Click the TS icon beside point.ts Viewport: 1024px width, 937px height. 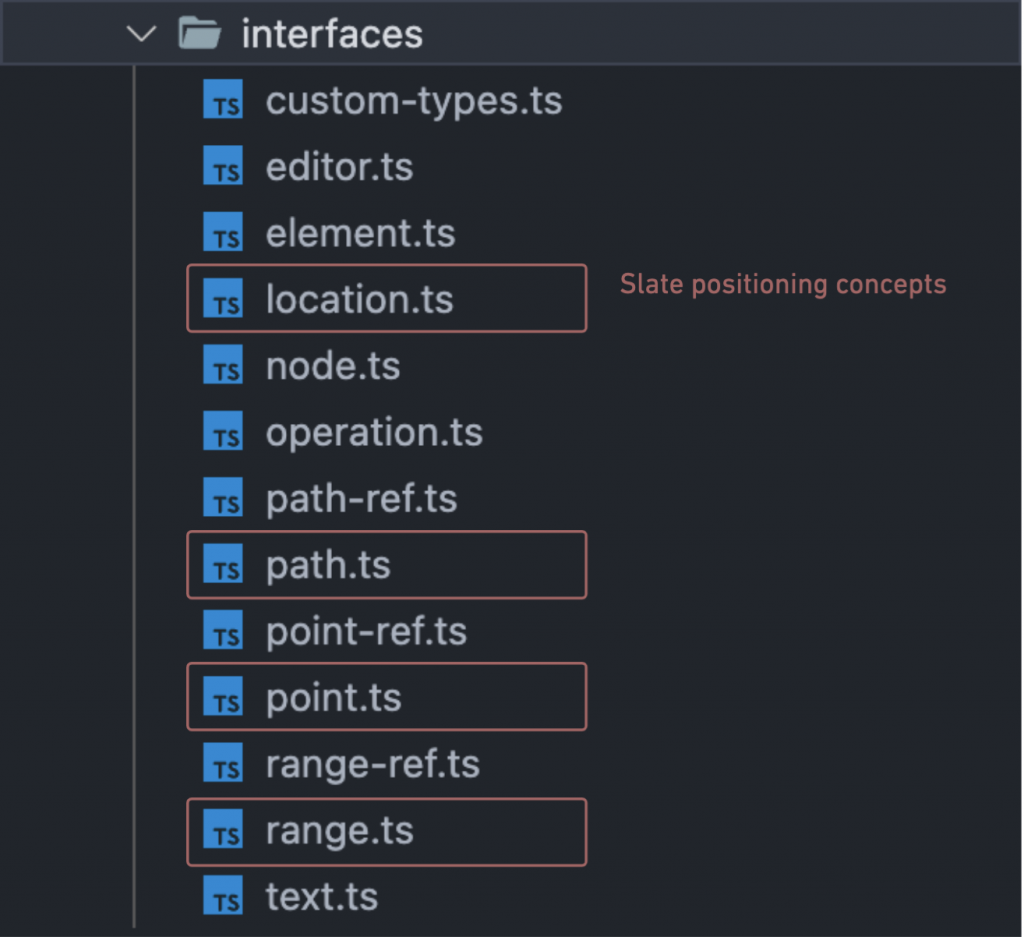pyautogui.click(x=223, y=698)
